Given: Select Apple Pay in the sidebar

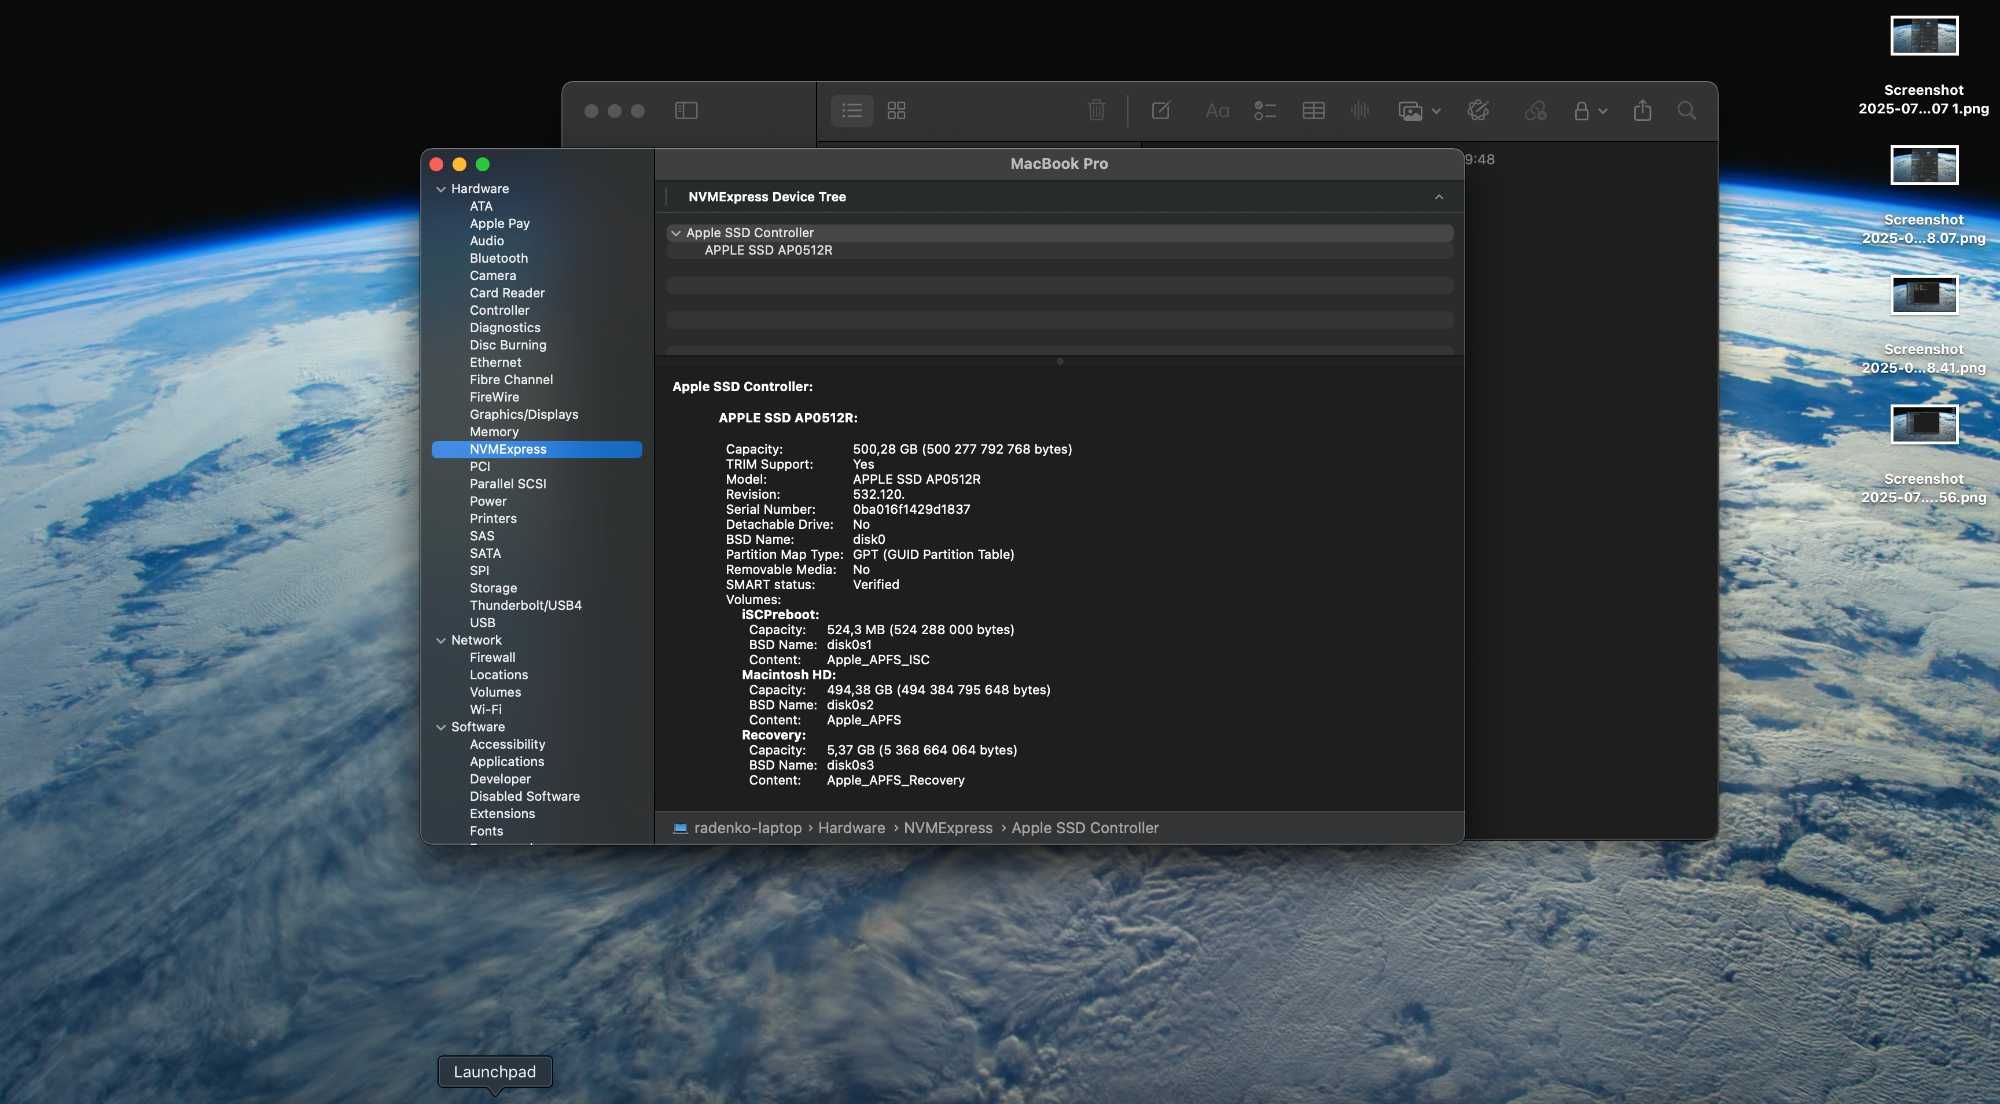Looking at the screenshot, I should pyautogui.click(x=500, y=224).
